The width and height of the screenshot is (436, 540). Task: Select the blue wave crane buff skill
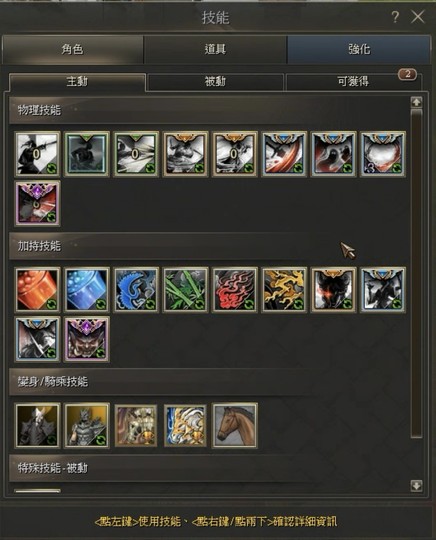(x=136, y=290)
